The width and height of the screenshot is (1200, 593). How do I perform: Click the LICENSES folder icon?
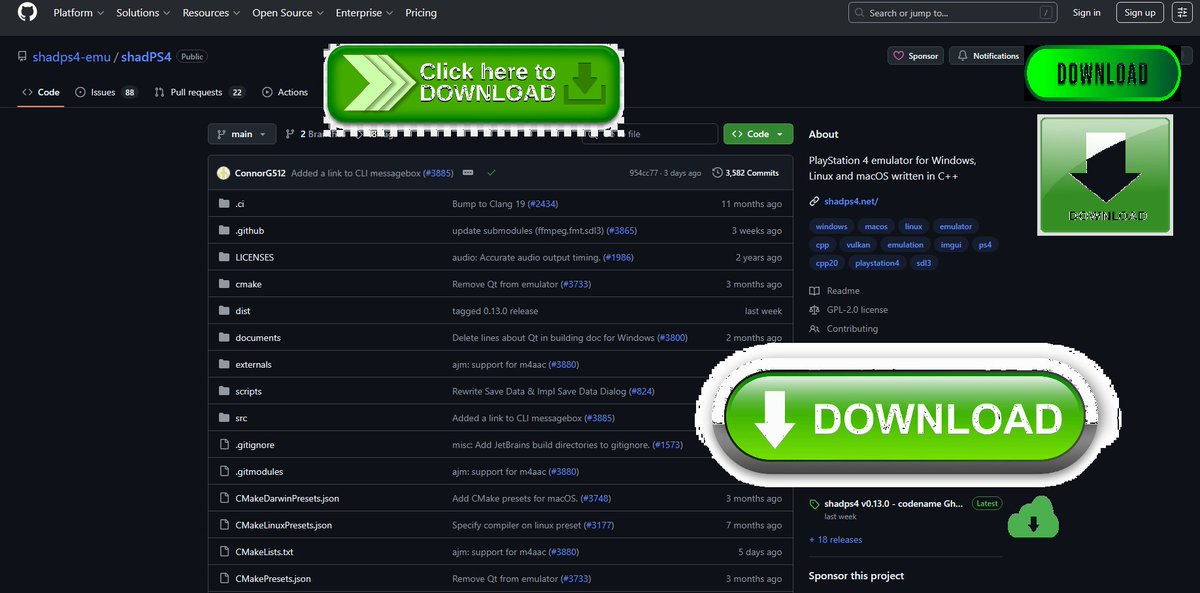click(224, 257)
